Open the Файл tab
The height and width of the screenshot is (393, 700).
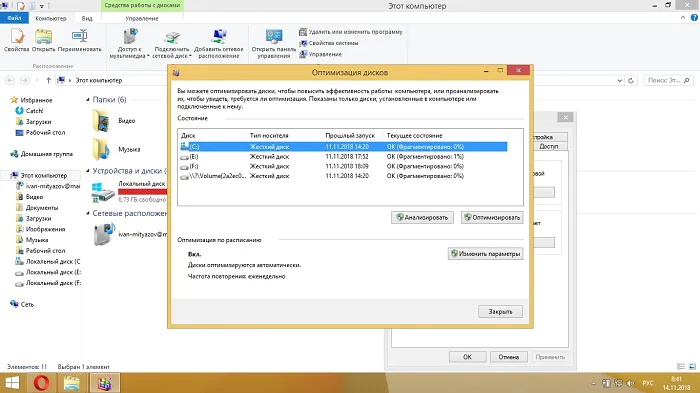click(x=14, y=18)
